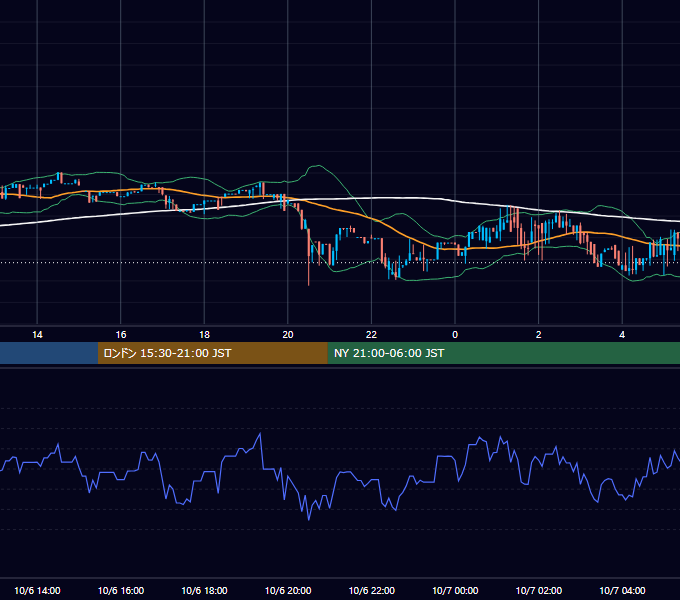The image size is (680, 600).
Task: Click the 10/6 18:00 date label
Action: point(204,590)
